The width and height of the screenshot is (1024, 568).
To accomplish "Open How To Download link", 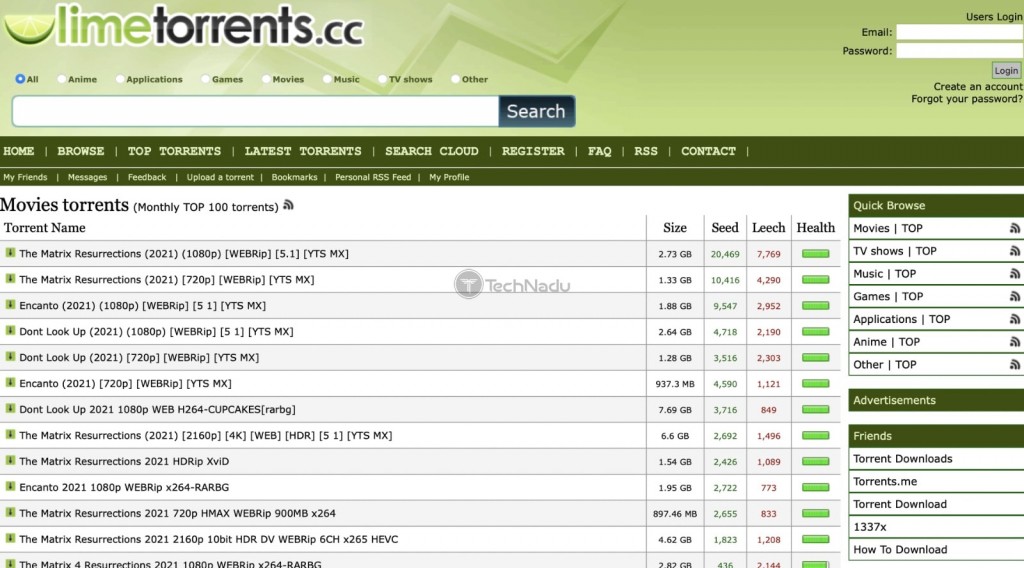I will pos(900,550).
